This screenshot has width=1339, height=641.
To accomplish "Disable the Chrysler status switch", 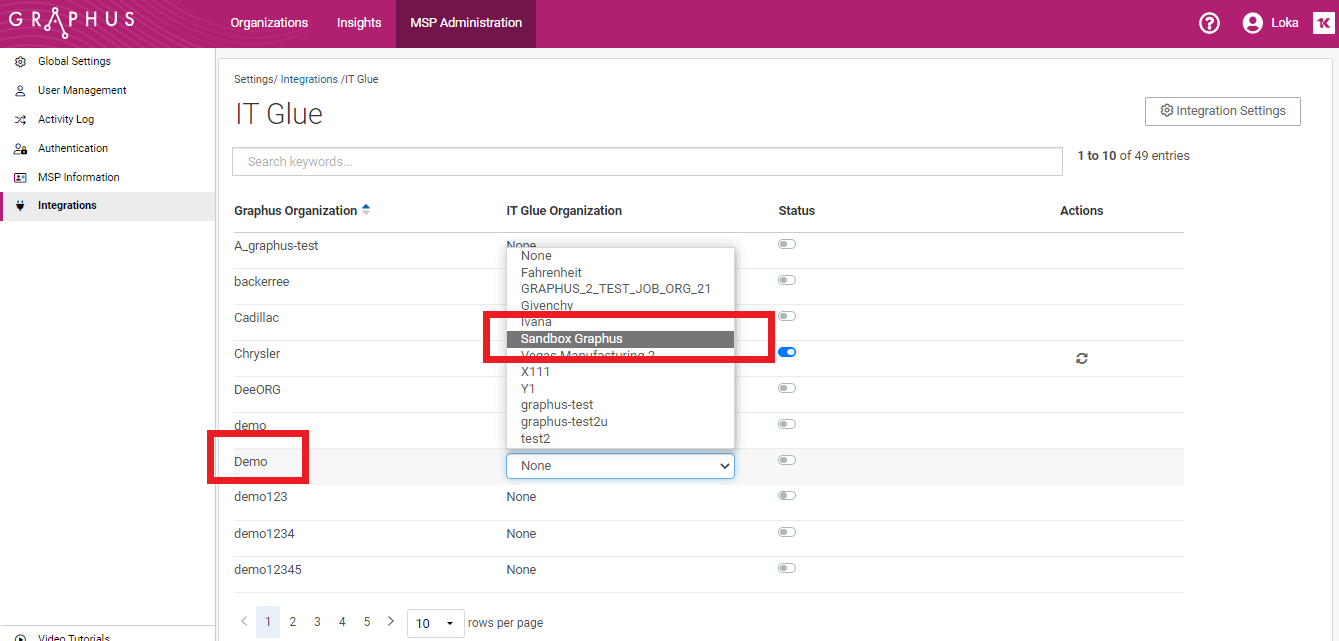I will coord(787,352).
